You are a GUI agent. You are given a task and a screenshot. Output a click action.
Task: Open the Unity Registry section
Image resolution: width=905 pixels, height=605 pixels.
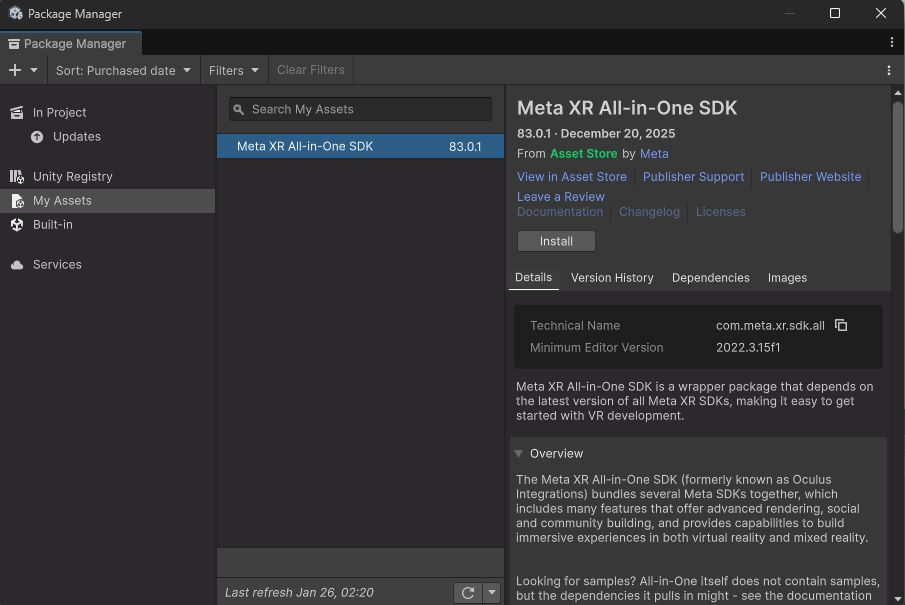pos(17,176)
